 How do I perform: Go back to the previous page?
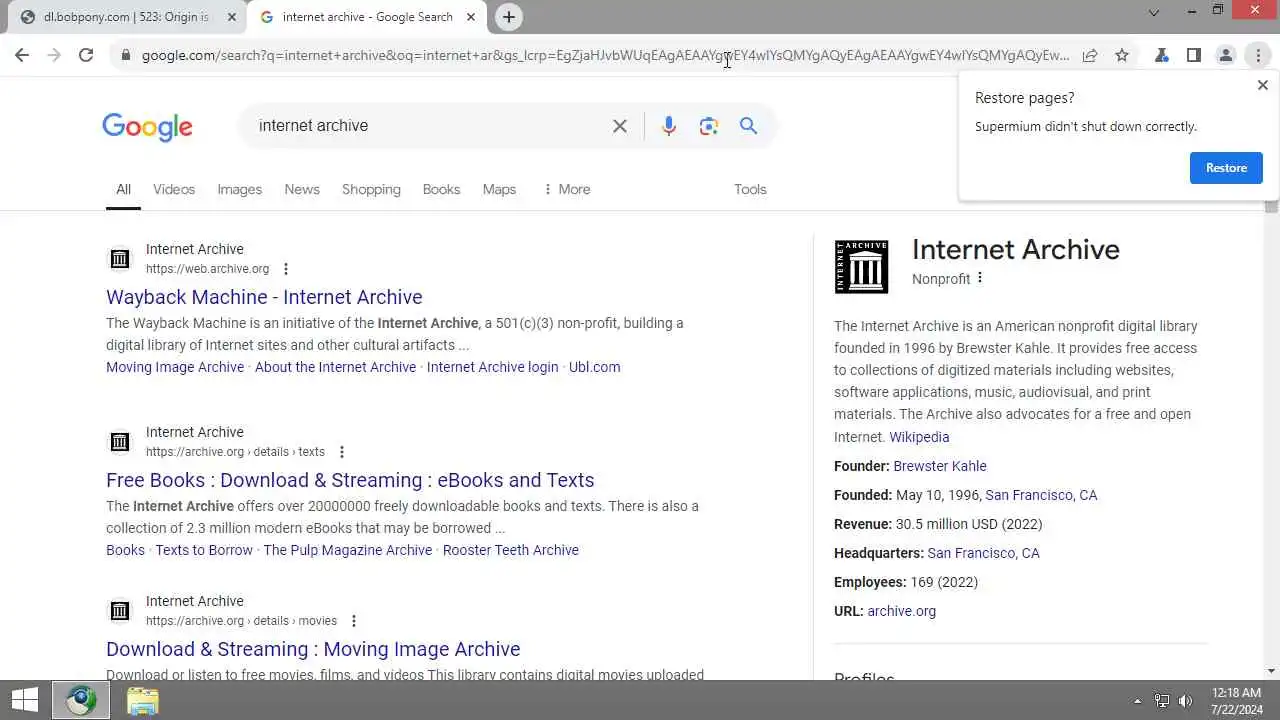point(22,55)
